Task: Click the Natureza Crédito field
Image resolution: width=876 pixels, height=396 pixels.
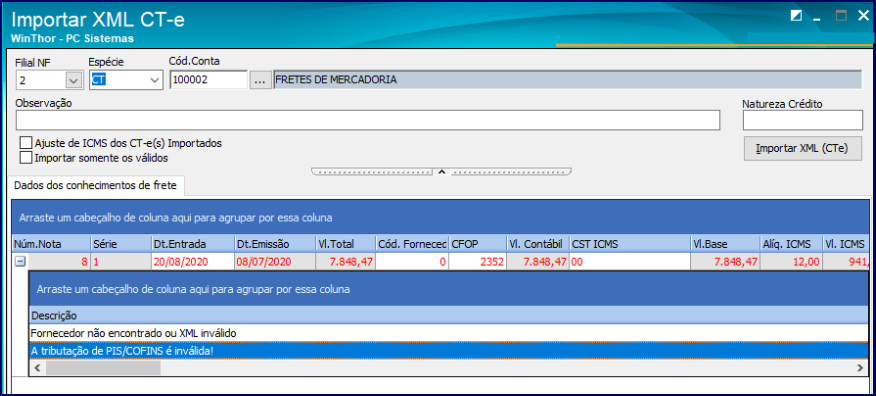Action: (802, 120)
